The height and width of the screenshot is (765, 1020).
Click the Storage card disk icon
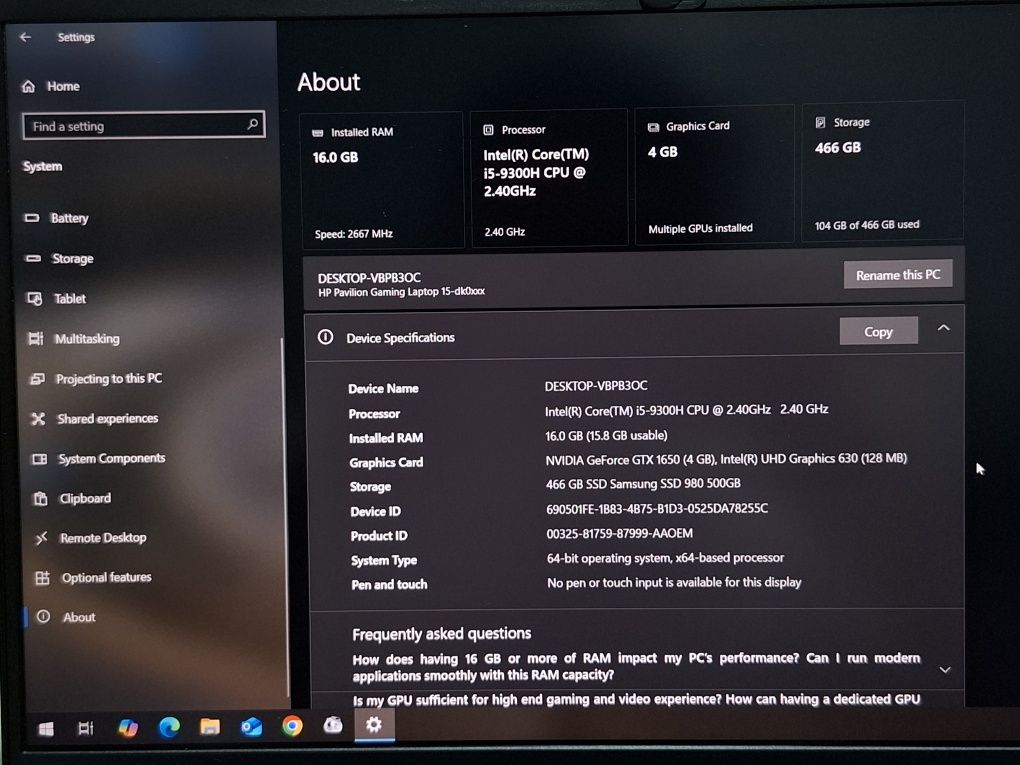tap(821, 122)
